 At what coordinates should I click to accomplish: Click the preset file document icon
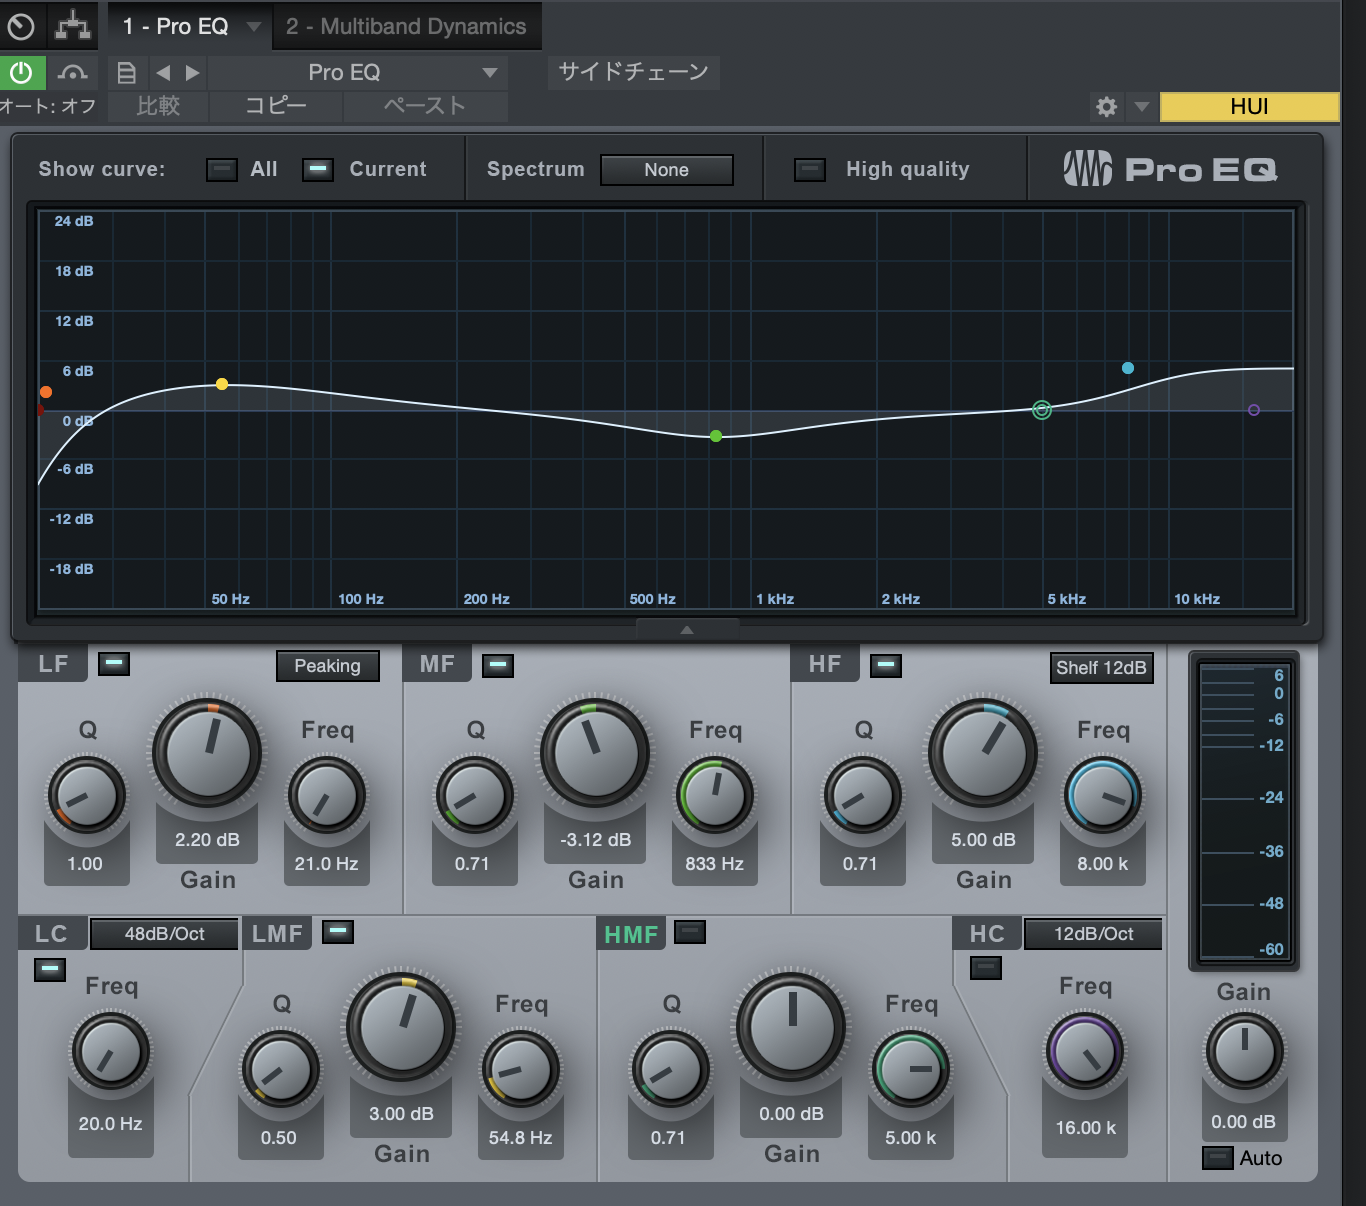pyautogui.click(x=127, y=72)
